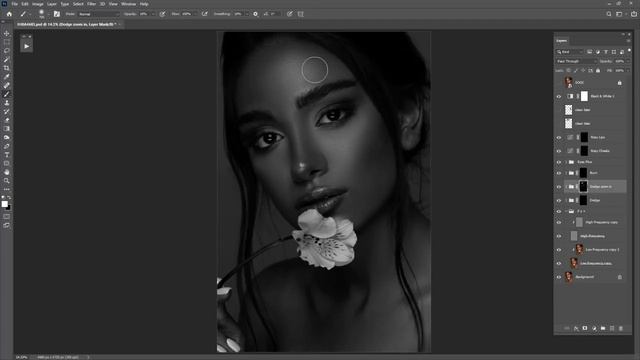The image size is (640, 360).
Task: Hide the High Frequency copy layer
Action: pyautogui.click(x=559, y=222)
